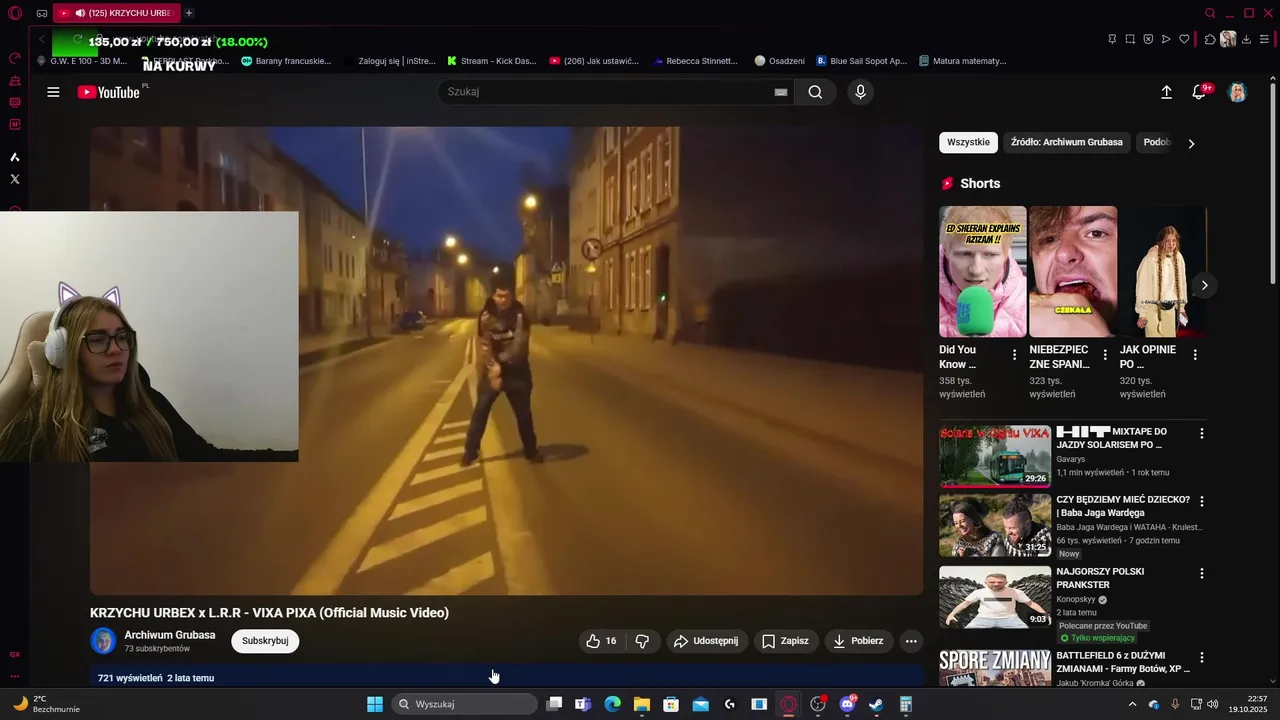The width and height of the screenshot is (1280, 720).
Task: Open the Opera easy setup menu icon
Action: tap(1264, 39)
